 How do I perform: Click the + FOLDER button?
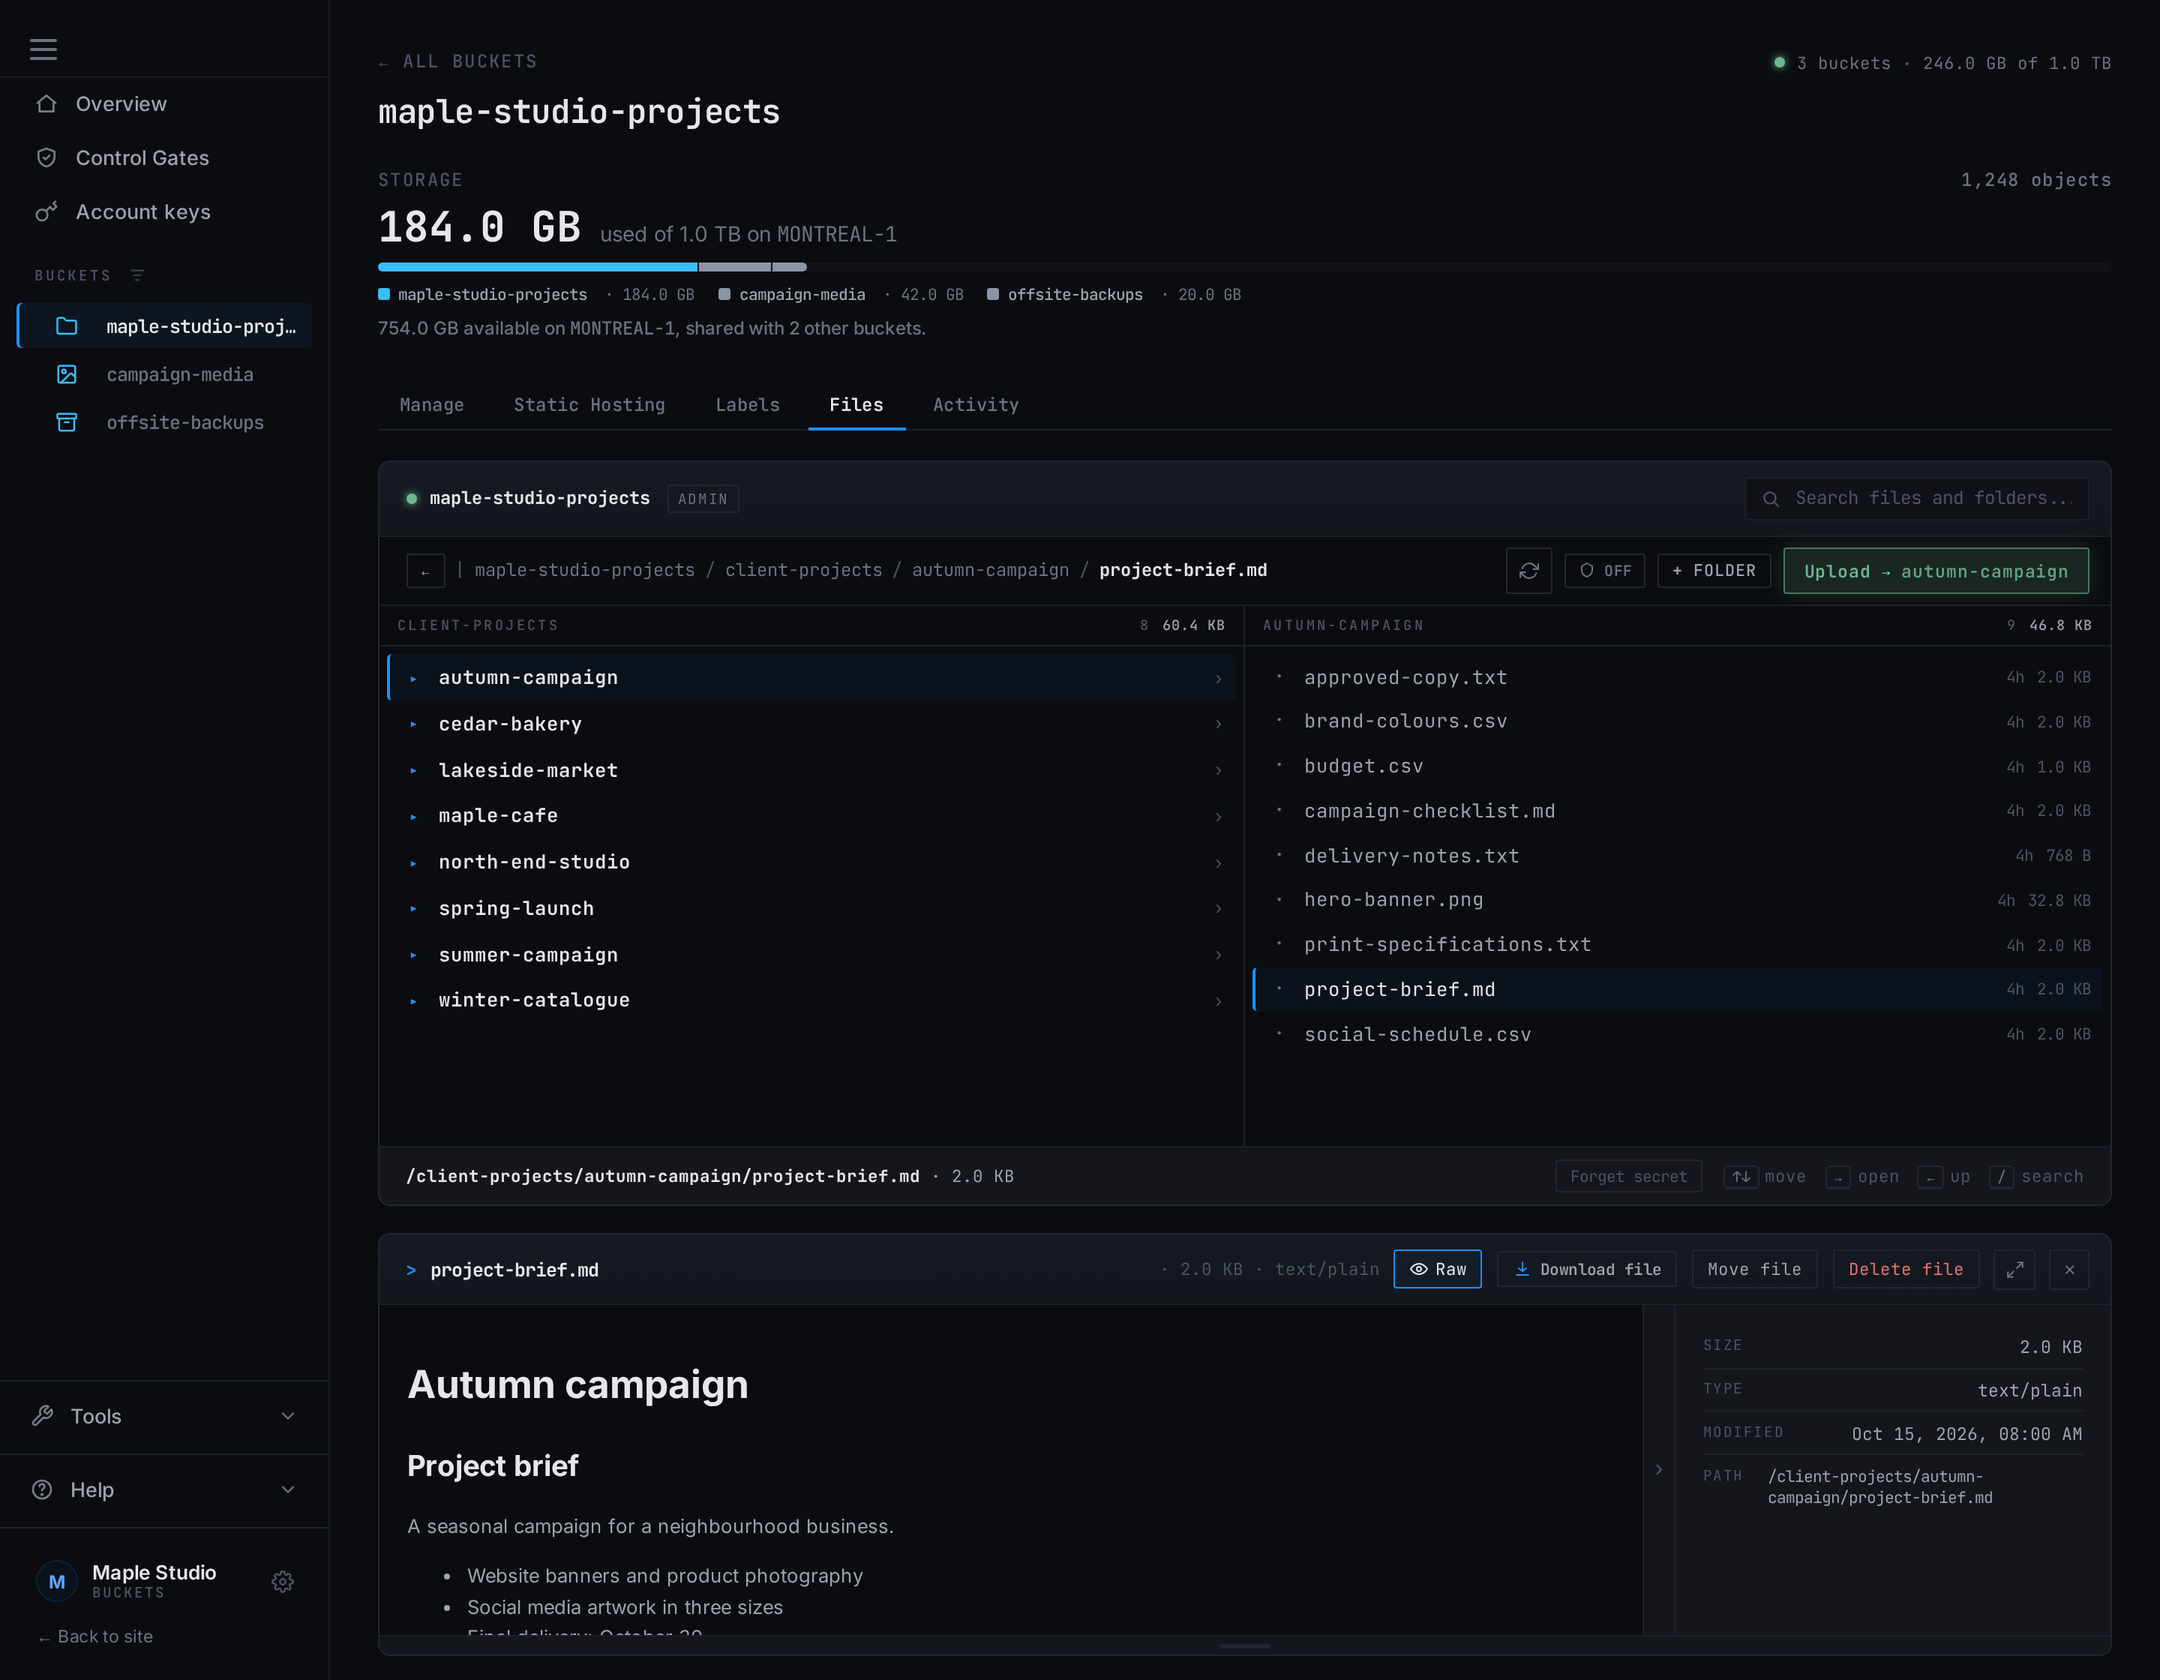[1714, 571]
